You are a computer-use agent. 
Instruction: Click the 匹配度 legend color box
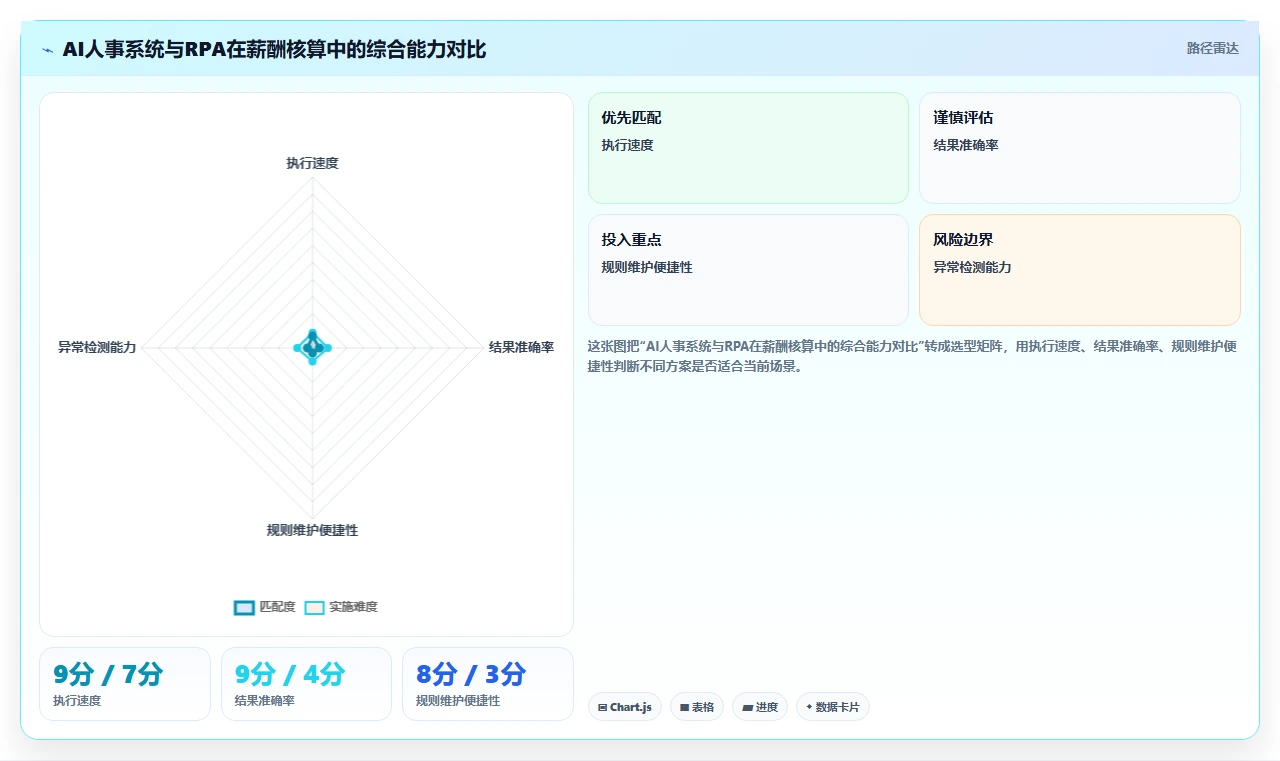tap(244, 607)
